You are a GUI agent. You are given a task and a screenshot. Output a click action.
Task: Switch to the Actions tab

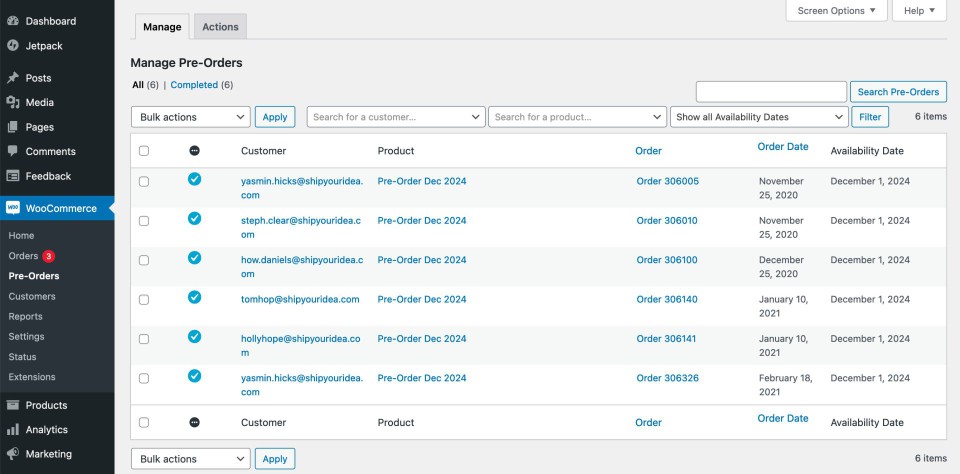coord(220,27)
